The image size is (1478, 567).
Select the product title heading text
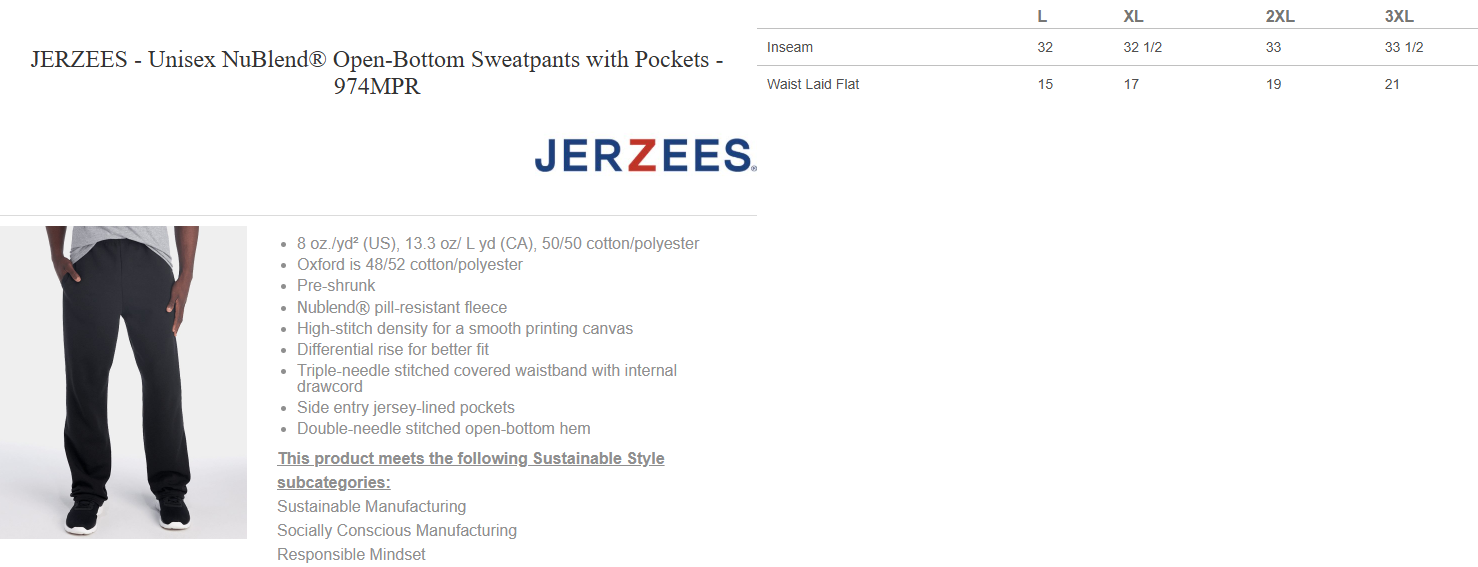pyautogui.click(x=377, y=73)
